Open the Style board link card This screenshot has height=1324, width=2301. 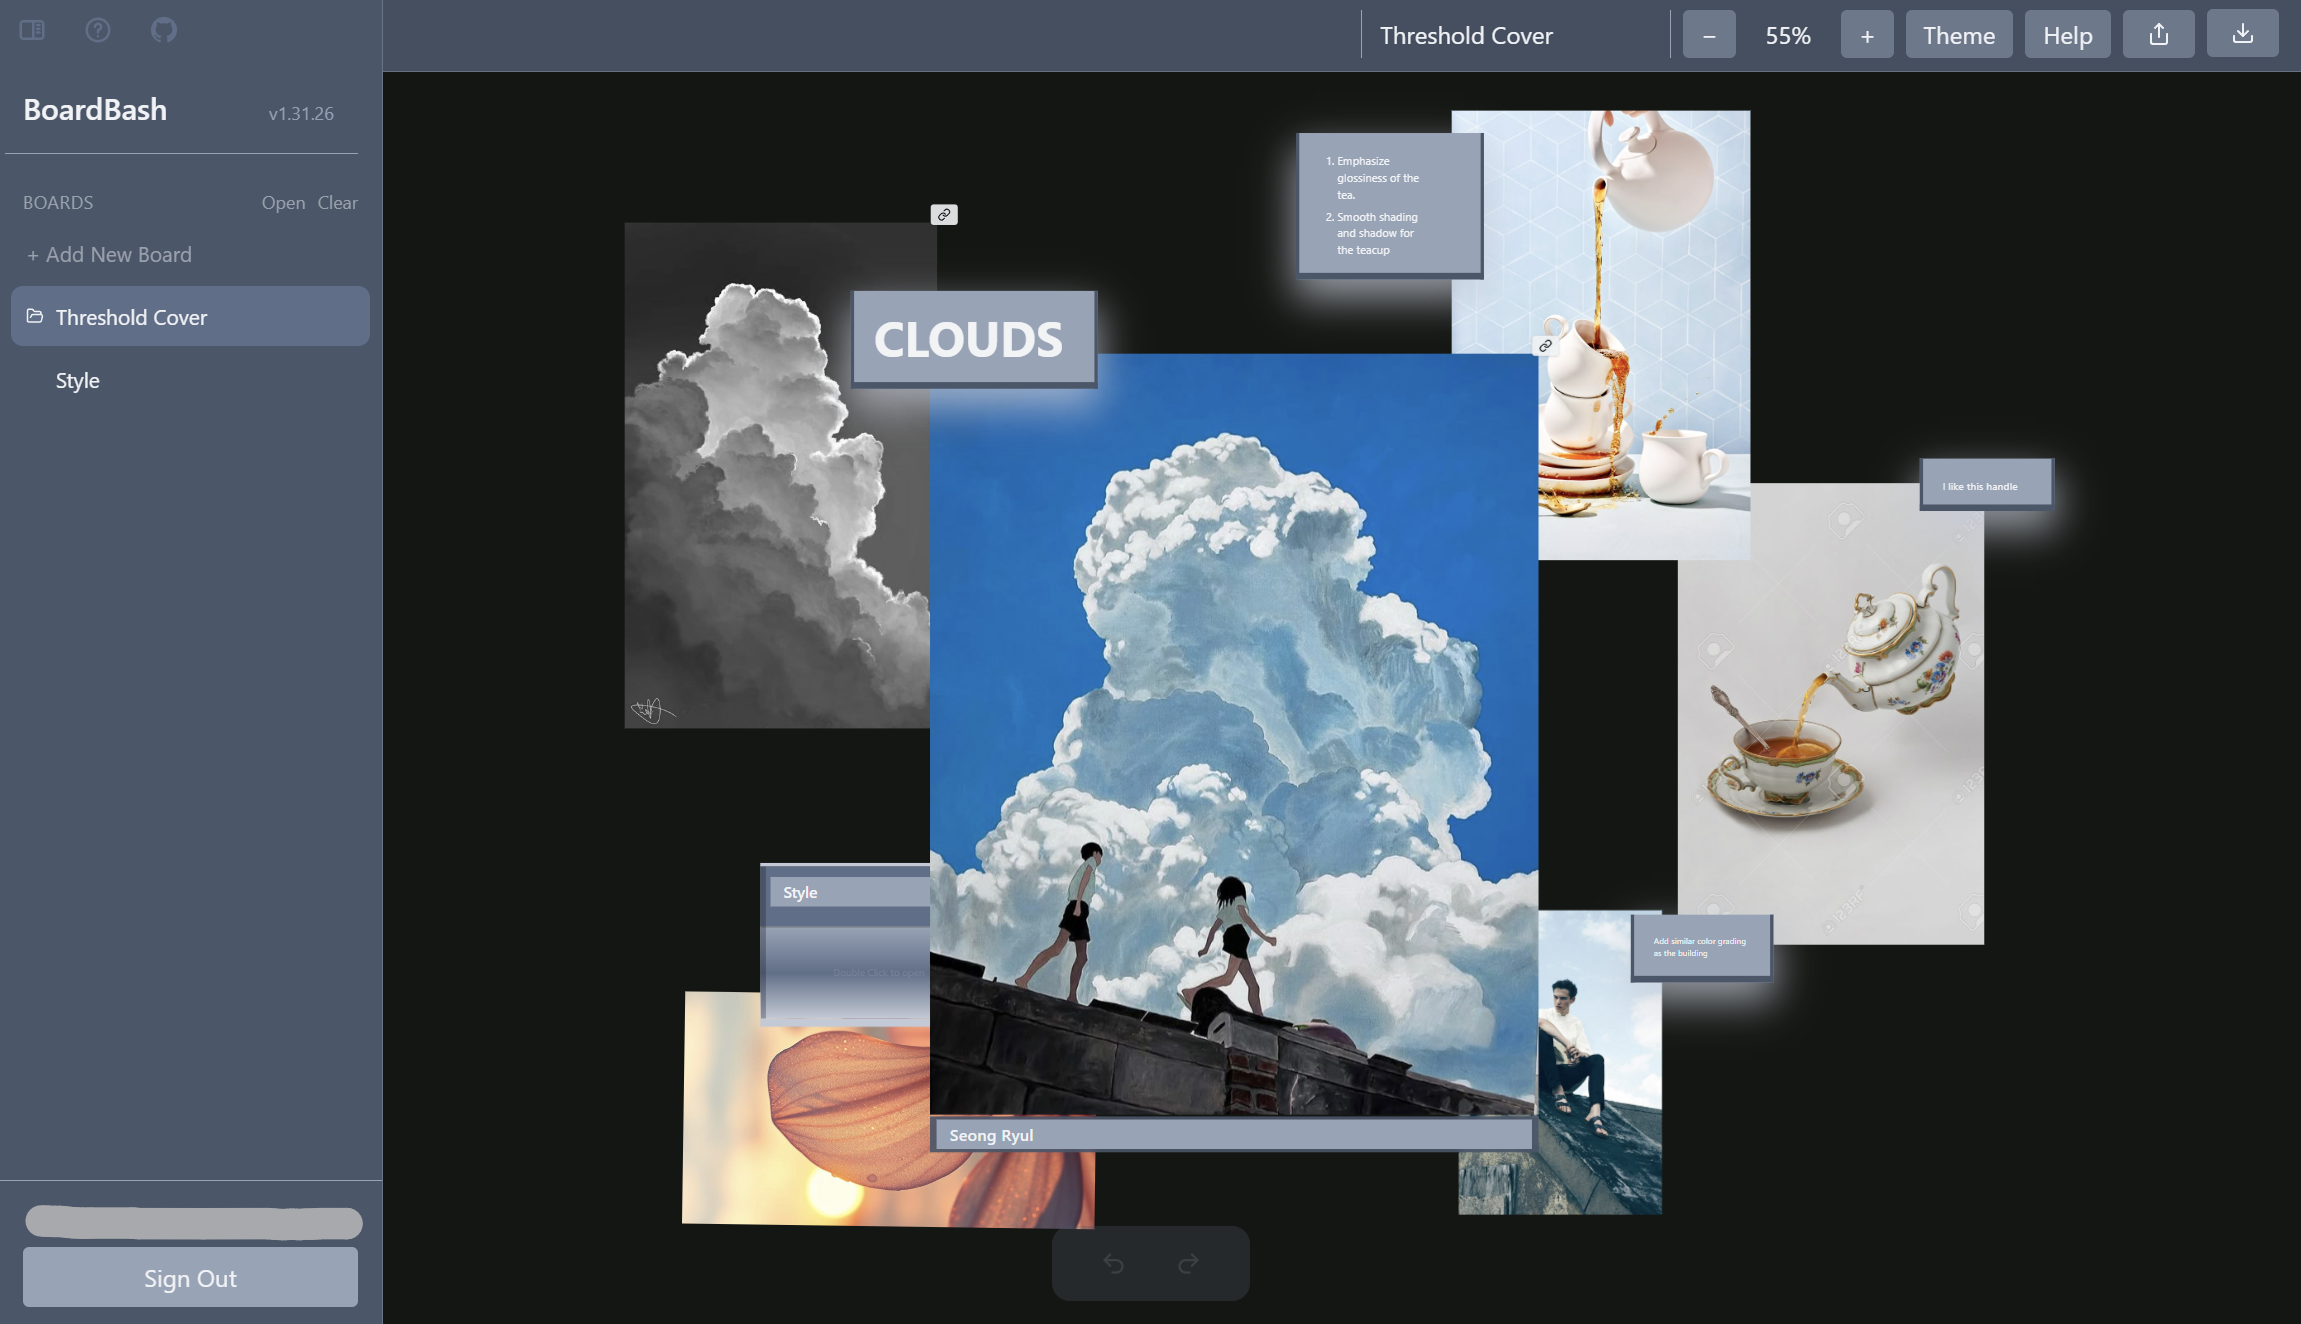click(x=846, y=943)
